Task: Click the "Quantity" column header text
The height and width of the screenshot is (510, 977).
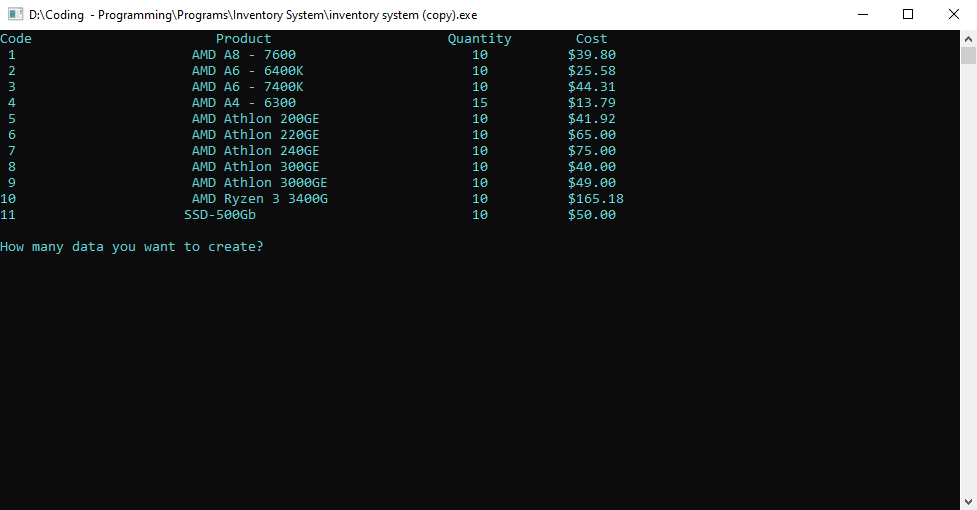Action: pos(479,39)
